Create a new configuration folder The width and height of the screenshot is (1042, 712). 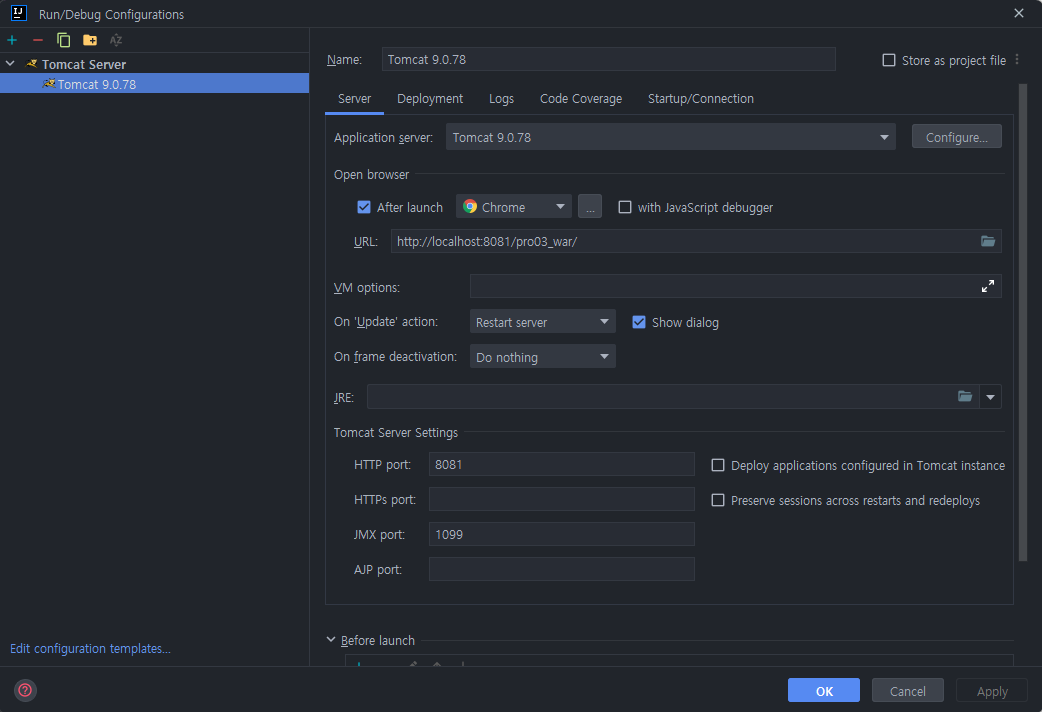pos(90,40)
